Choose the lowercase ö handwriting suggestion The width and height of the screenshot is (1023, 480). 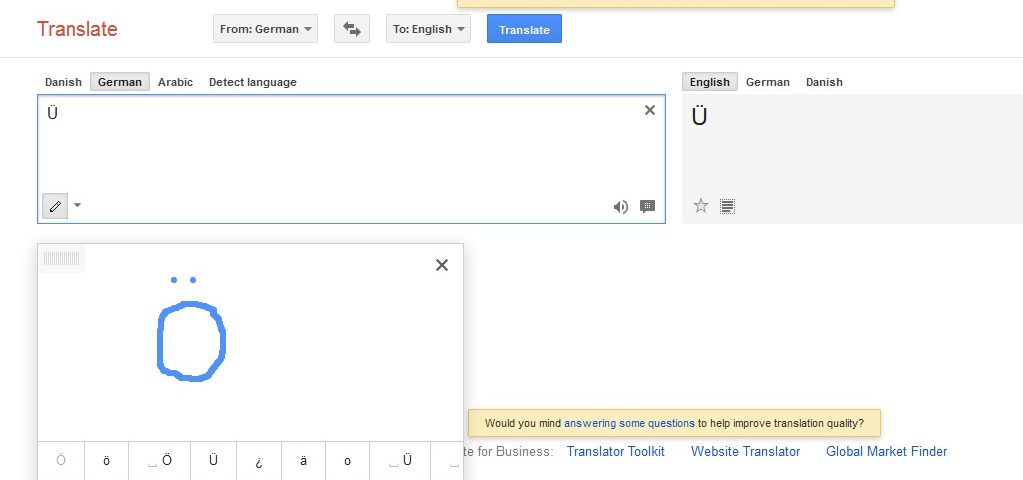[x=107, y=461]
